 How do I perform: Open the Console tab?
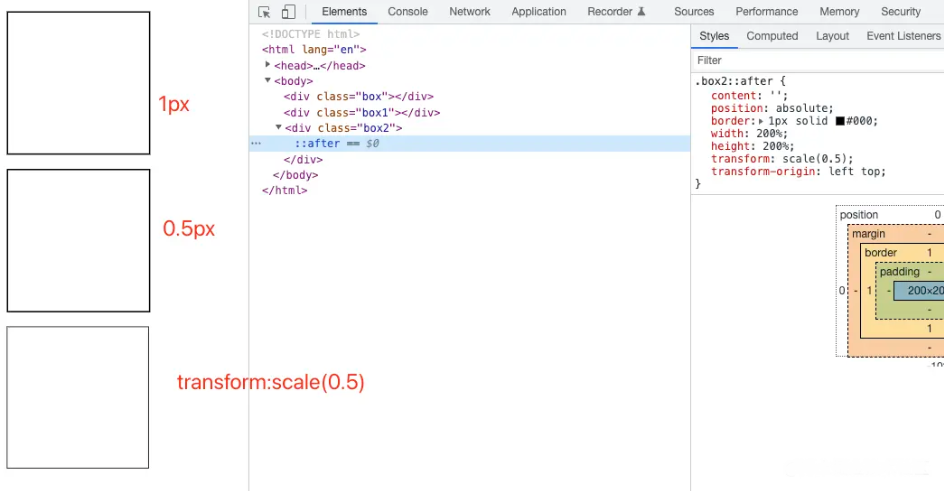click(408, 11)
